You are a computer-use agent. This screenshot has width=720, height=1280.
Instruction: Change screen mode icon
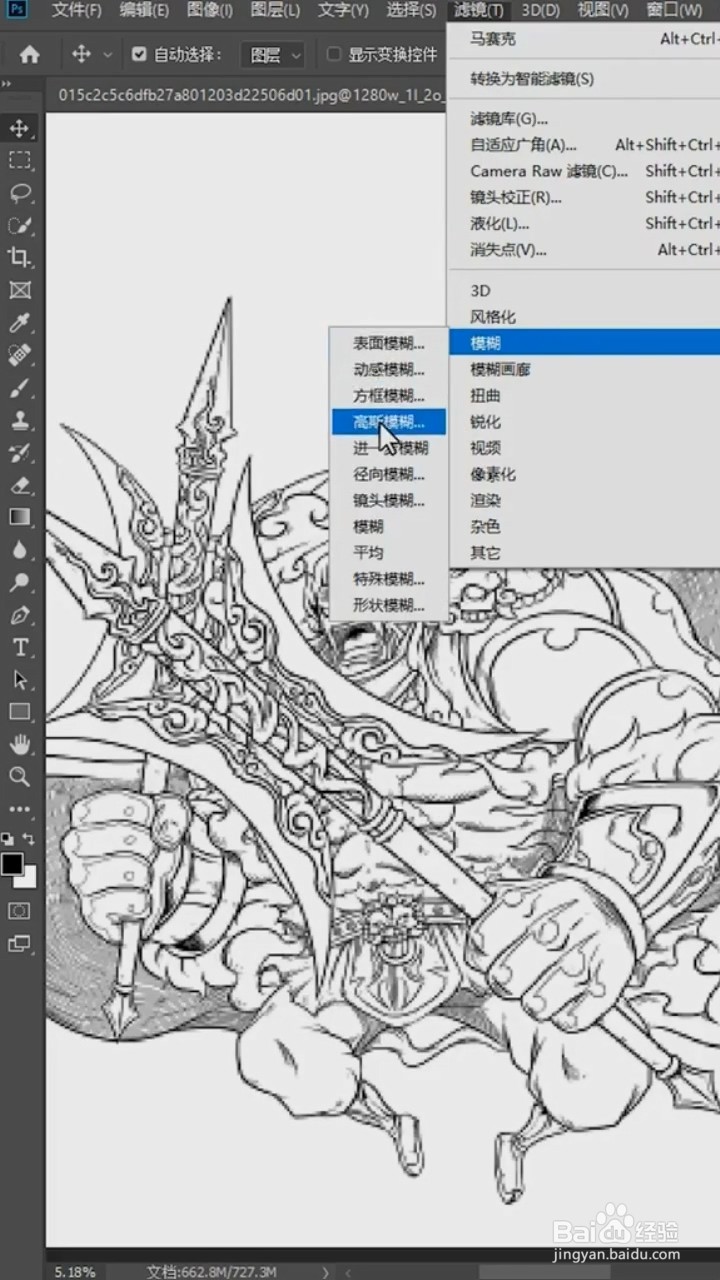point(20,942)
